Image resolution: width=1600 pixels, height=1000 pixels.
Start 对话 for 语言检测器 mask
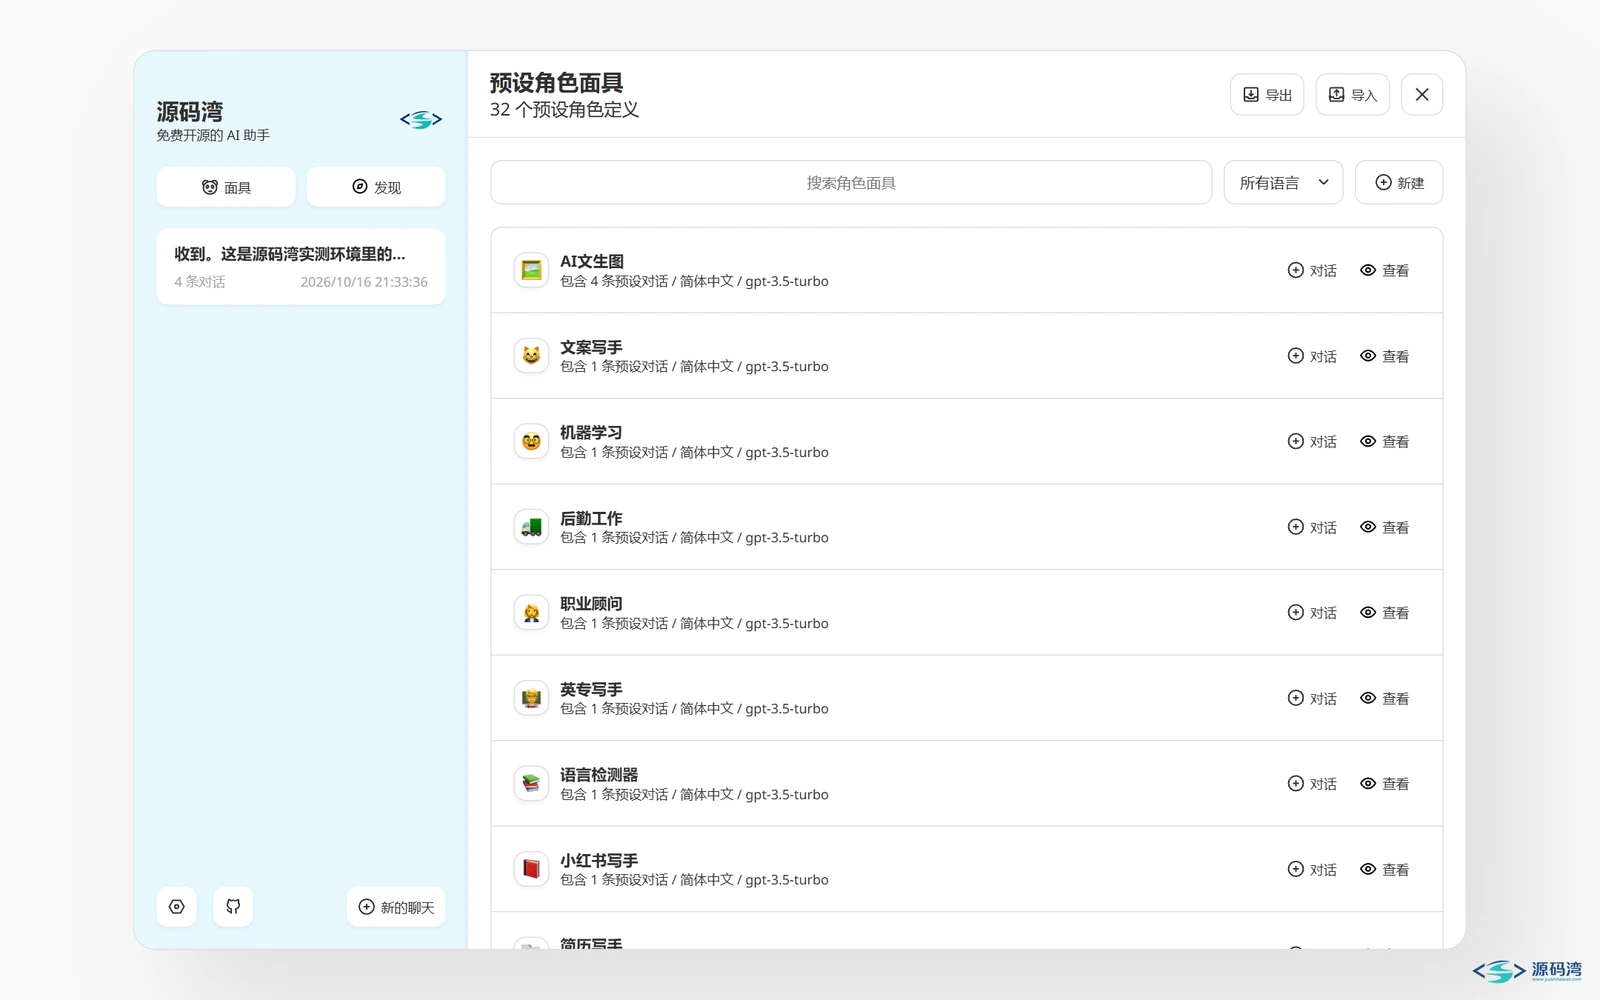coord(1312,784)
